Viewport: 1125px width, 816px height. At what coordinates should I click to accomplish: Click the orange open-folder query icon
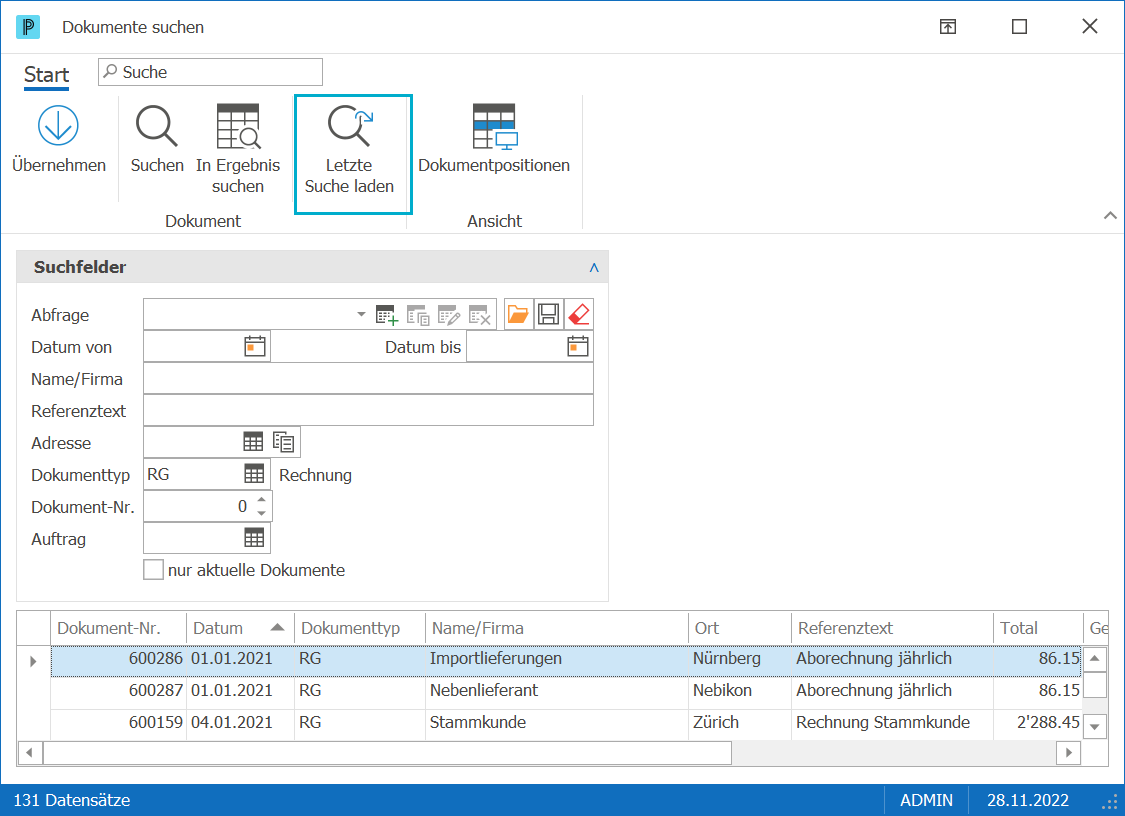pyautogui.click(x=518, y=314)
